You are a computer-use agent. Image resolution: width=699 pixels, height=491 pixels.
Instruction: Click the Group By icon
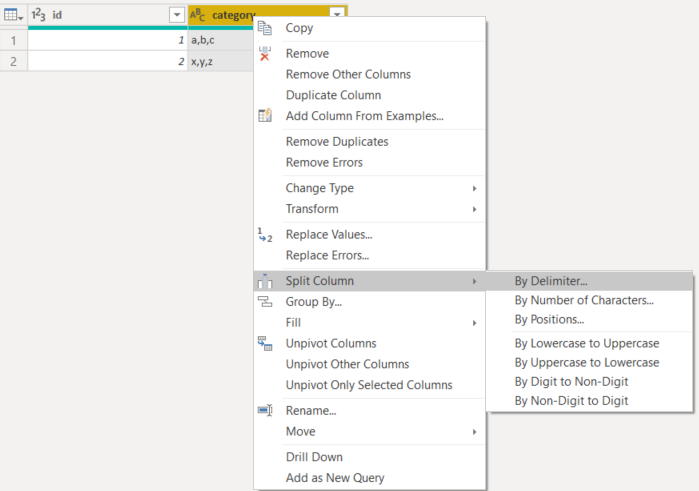(x=265, y=302)
